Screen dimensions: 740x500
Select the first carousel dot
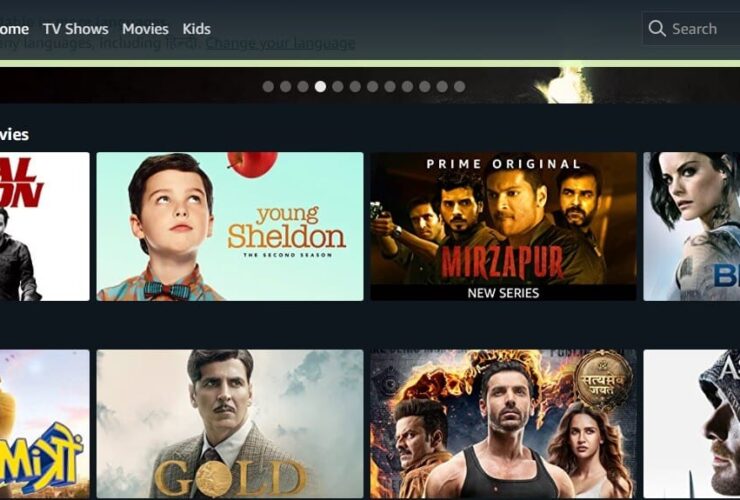tap(268, 86)
